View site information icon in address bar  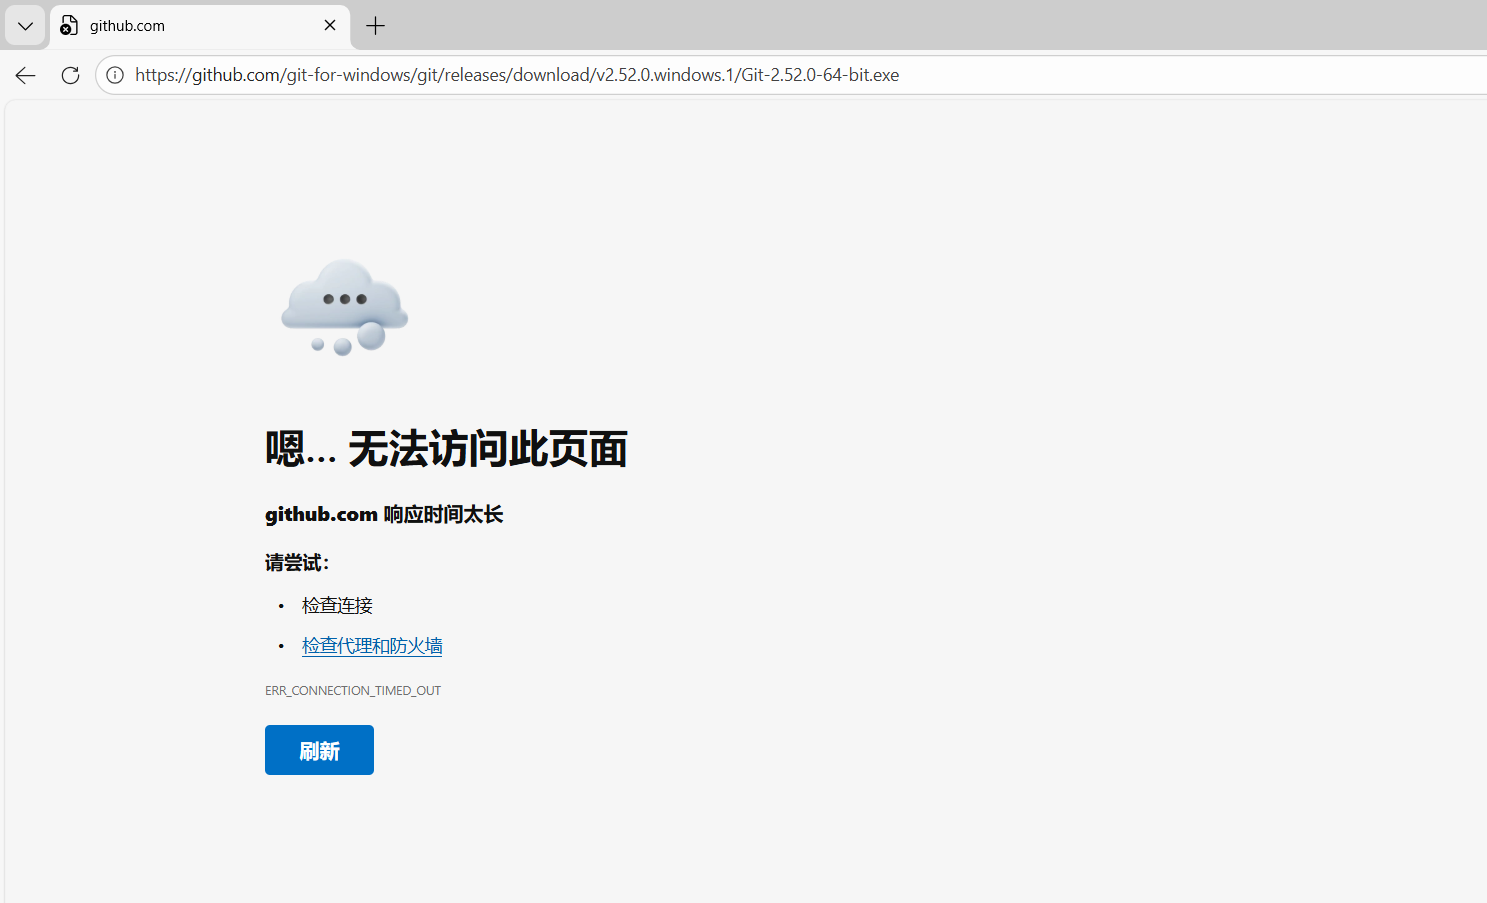coord(115,75)
